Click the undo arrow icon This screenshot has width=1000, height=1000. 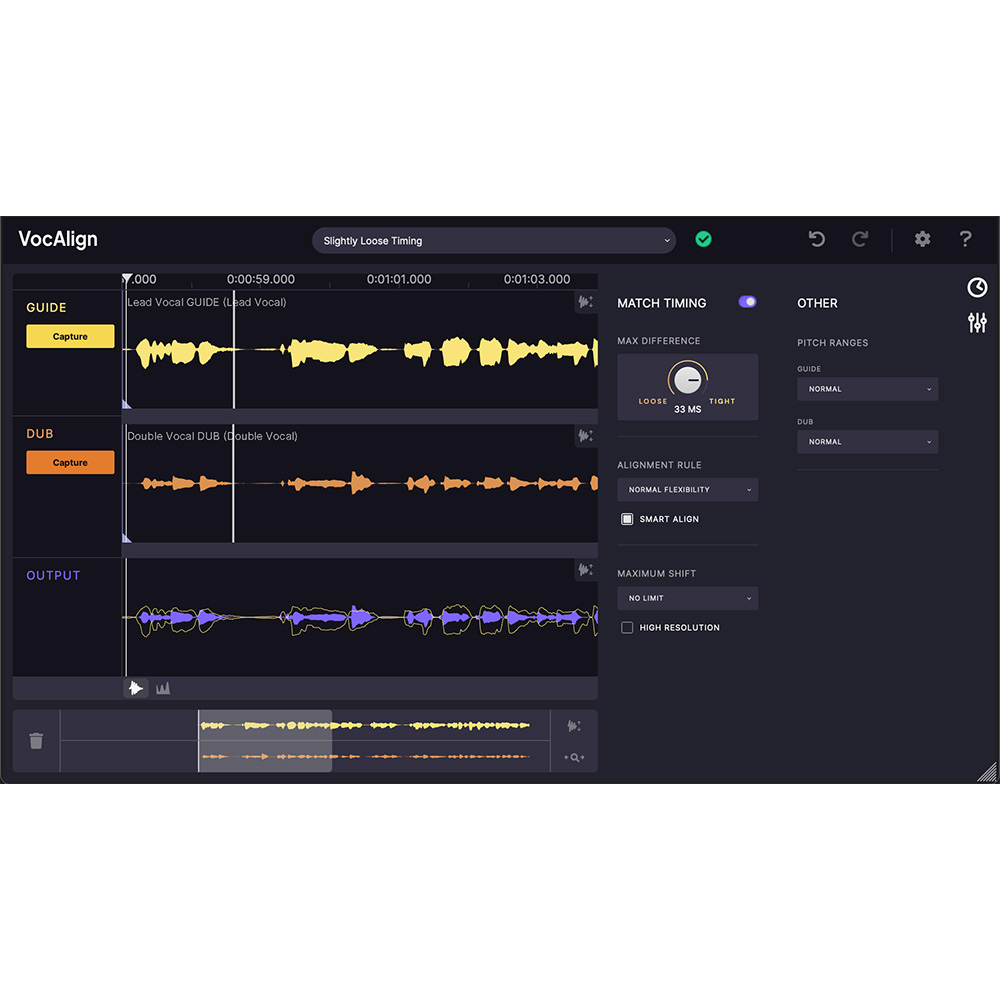pyautogui.click(x=816, y=239)
